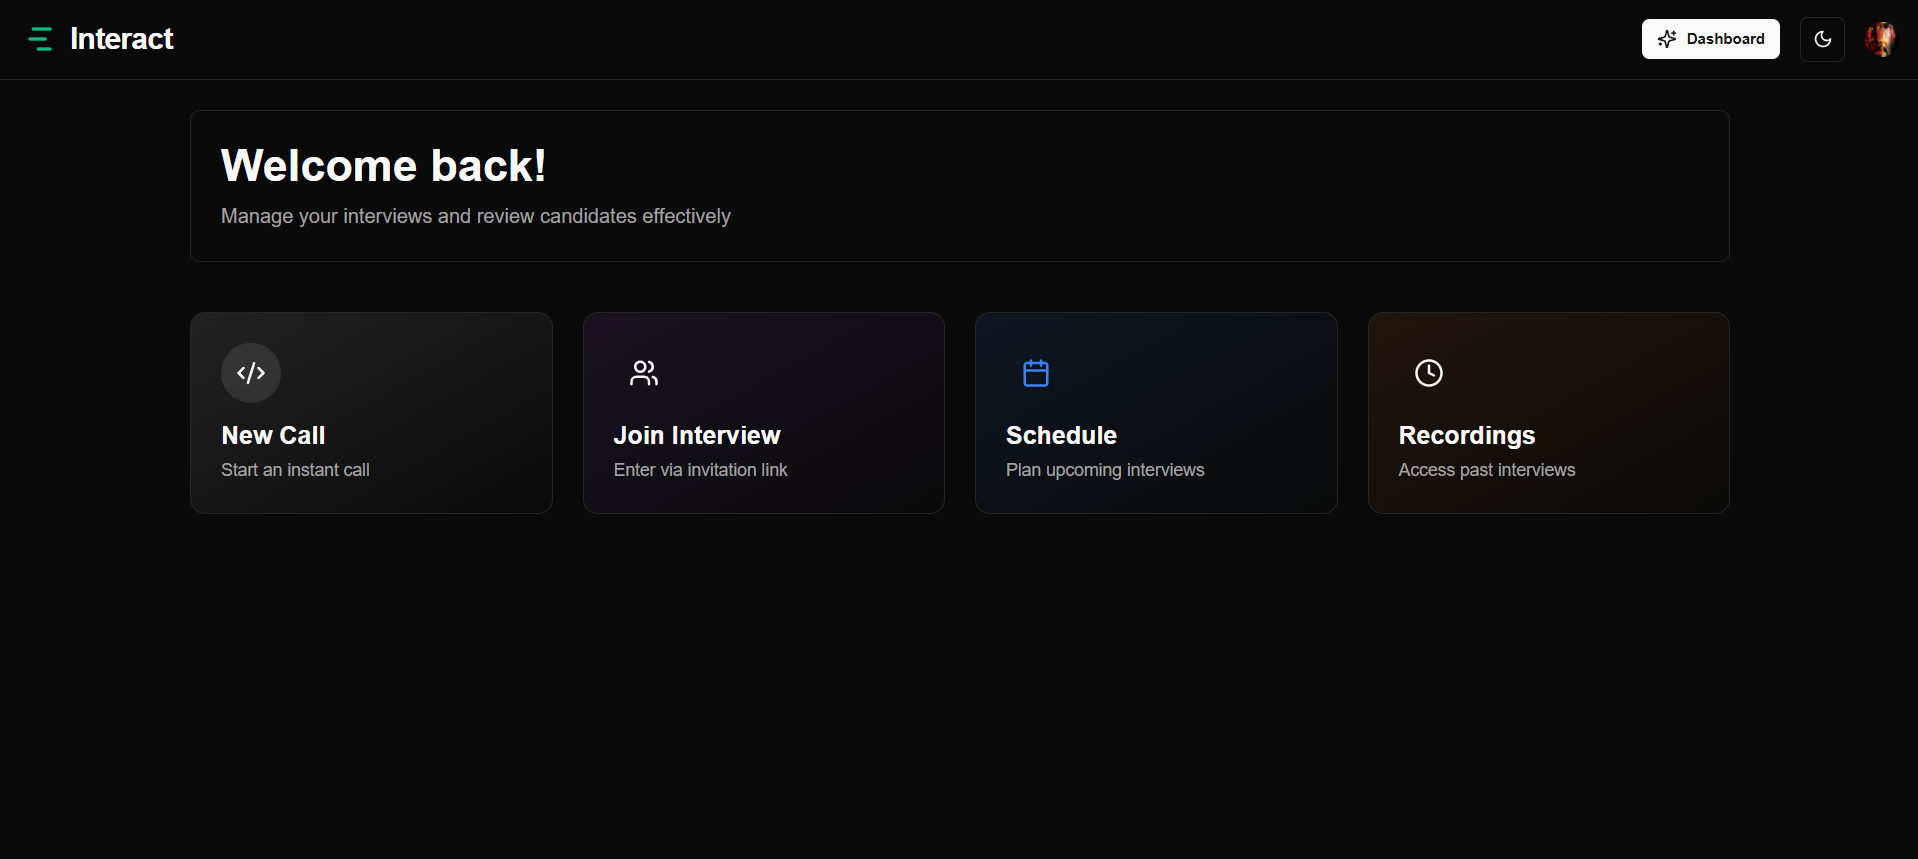The width and height of the screenshot is (1918, 859).
Task: Open the Join Interview card title
Action: [696, 435]
